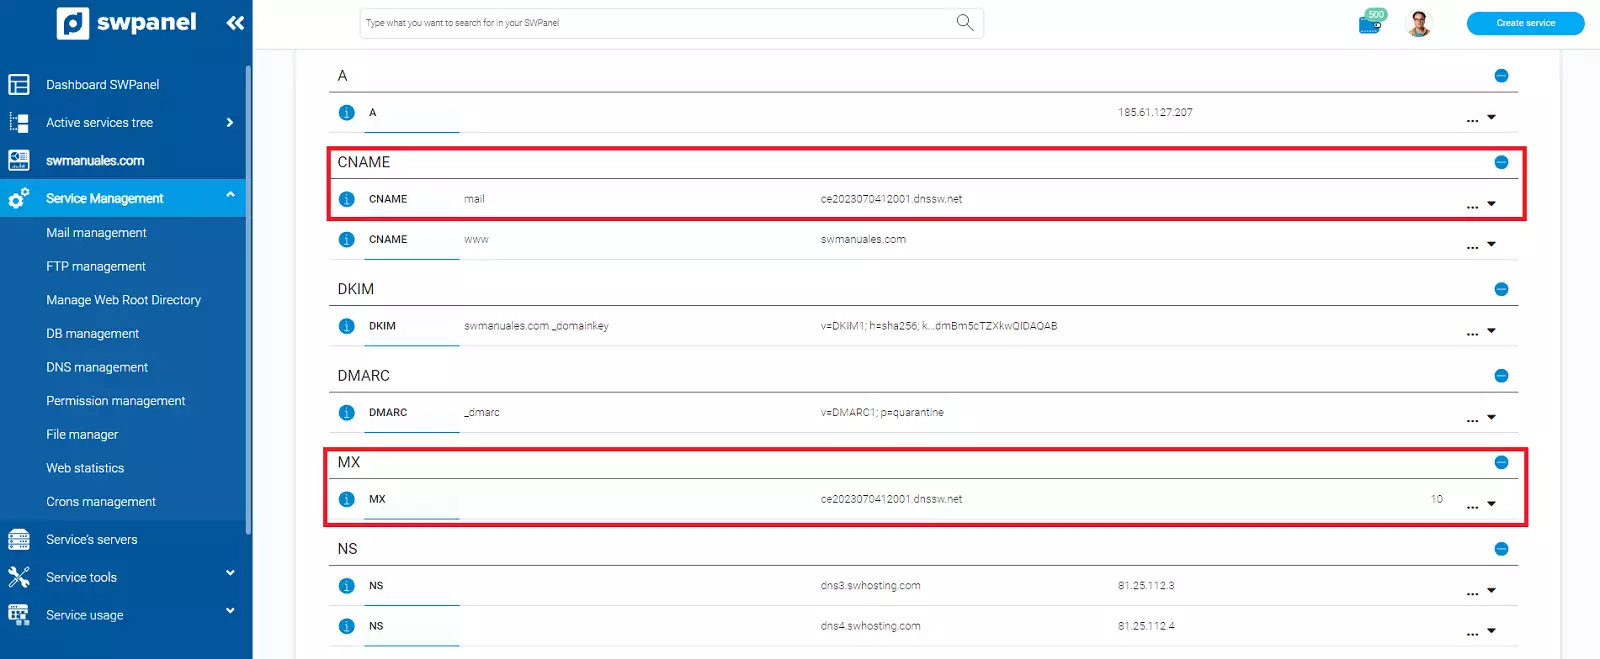The image size is (1600, 659).
Task: Open DNS management from sidebar
Action: pos(97,367)
